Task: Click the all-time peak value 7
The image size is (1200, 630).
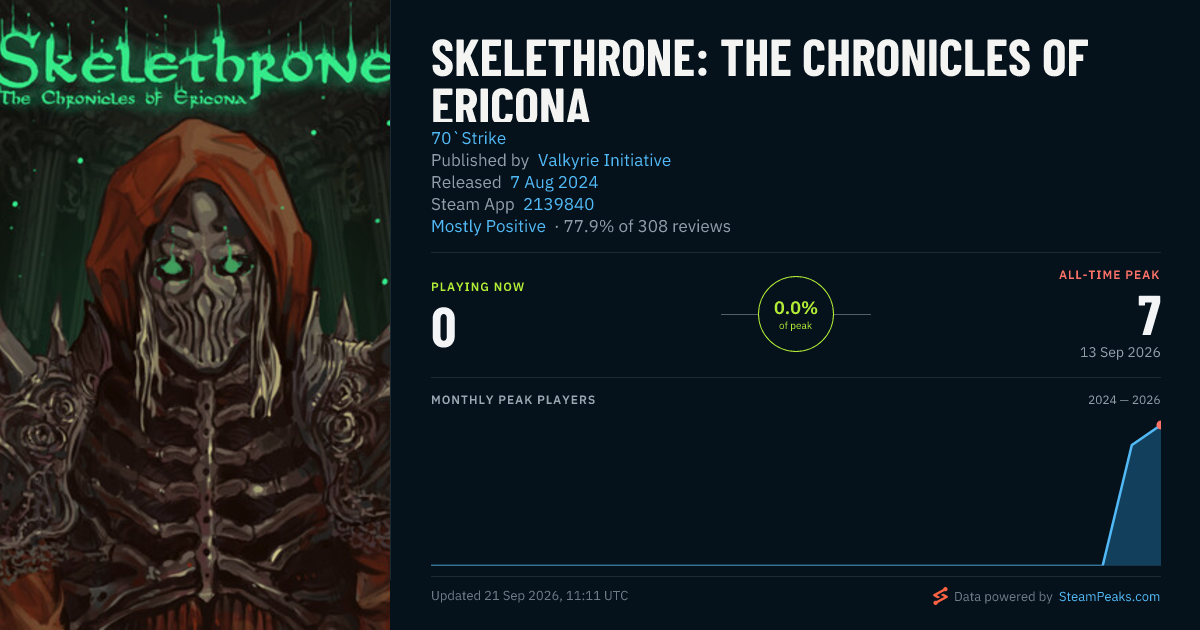Action: tap(1149, 316)
